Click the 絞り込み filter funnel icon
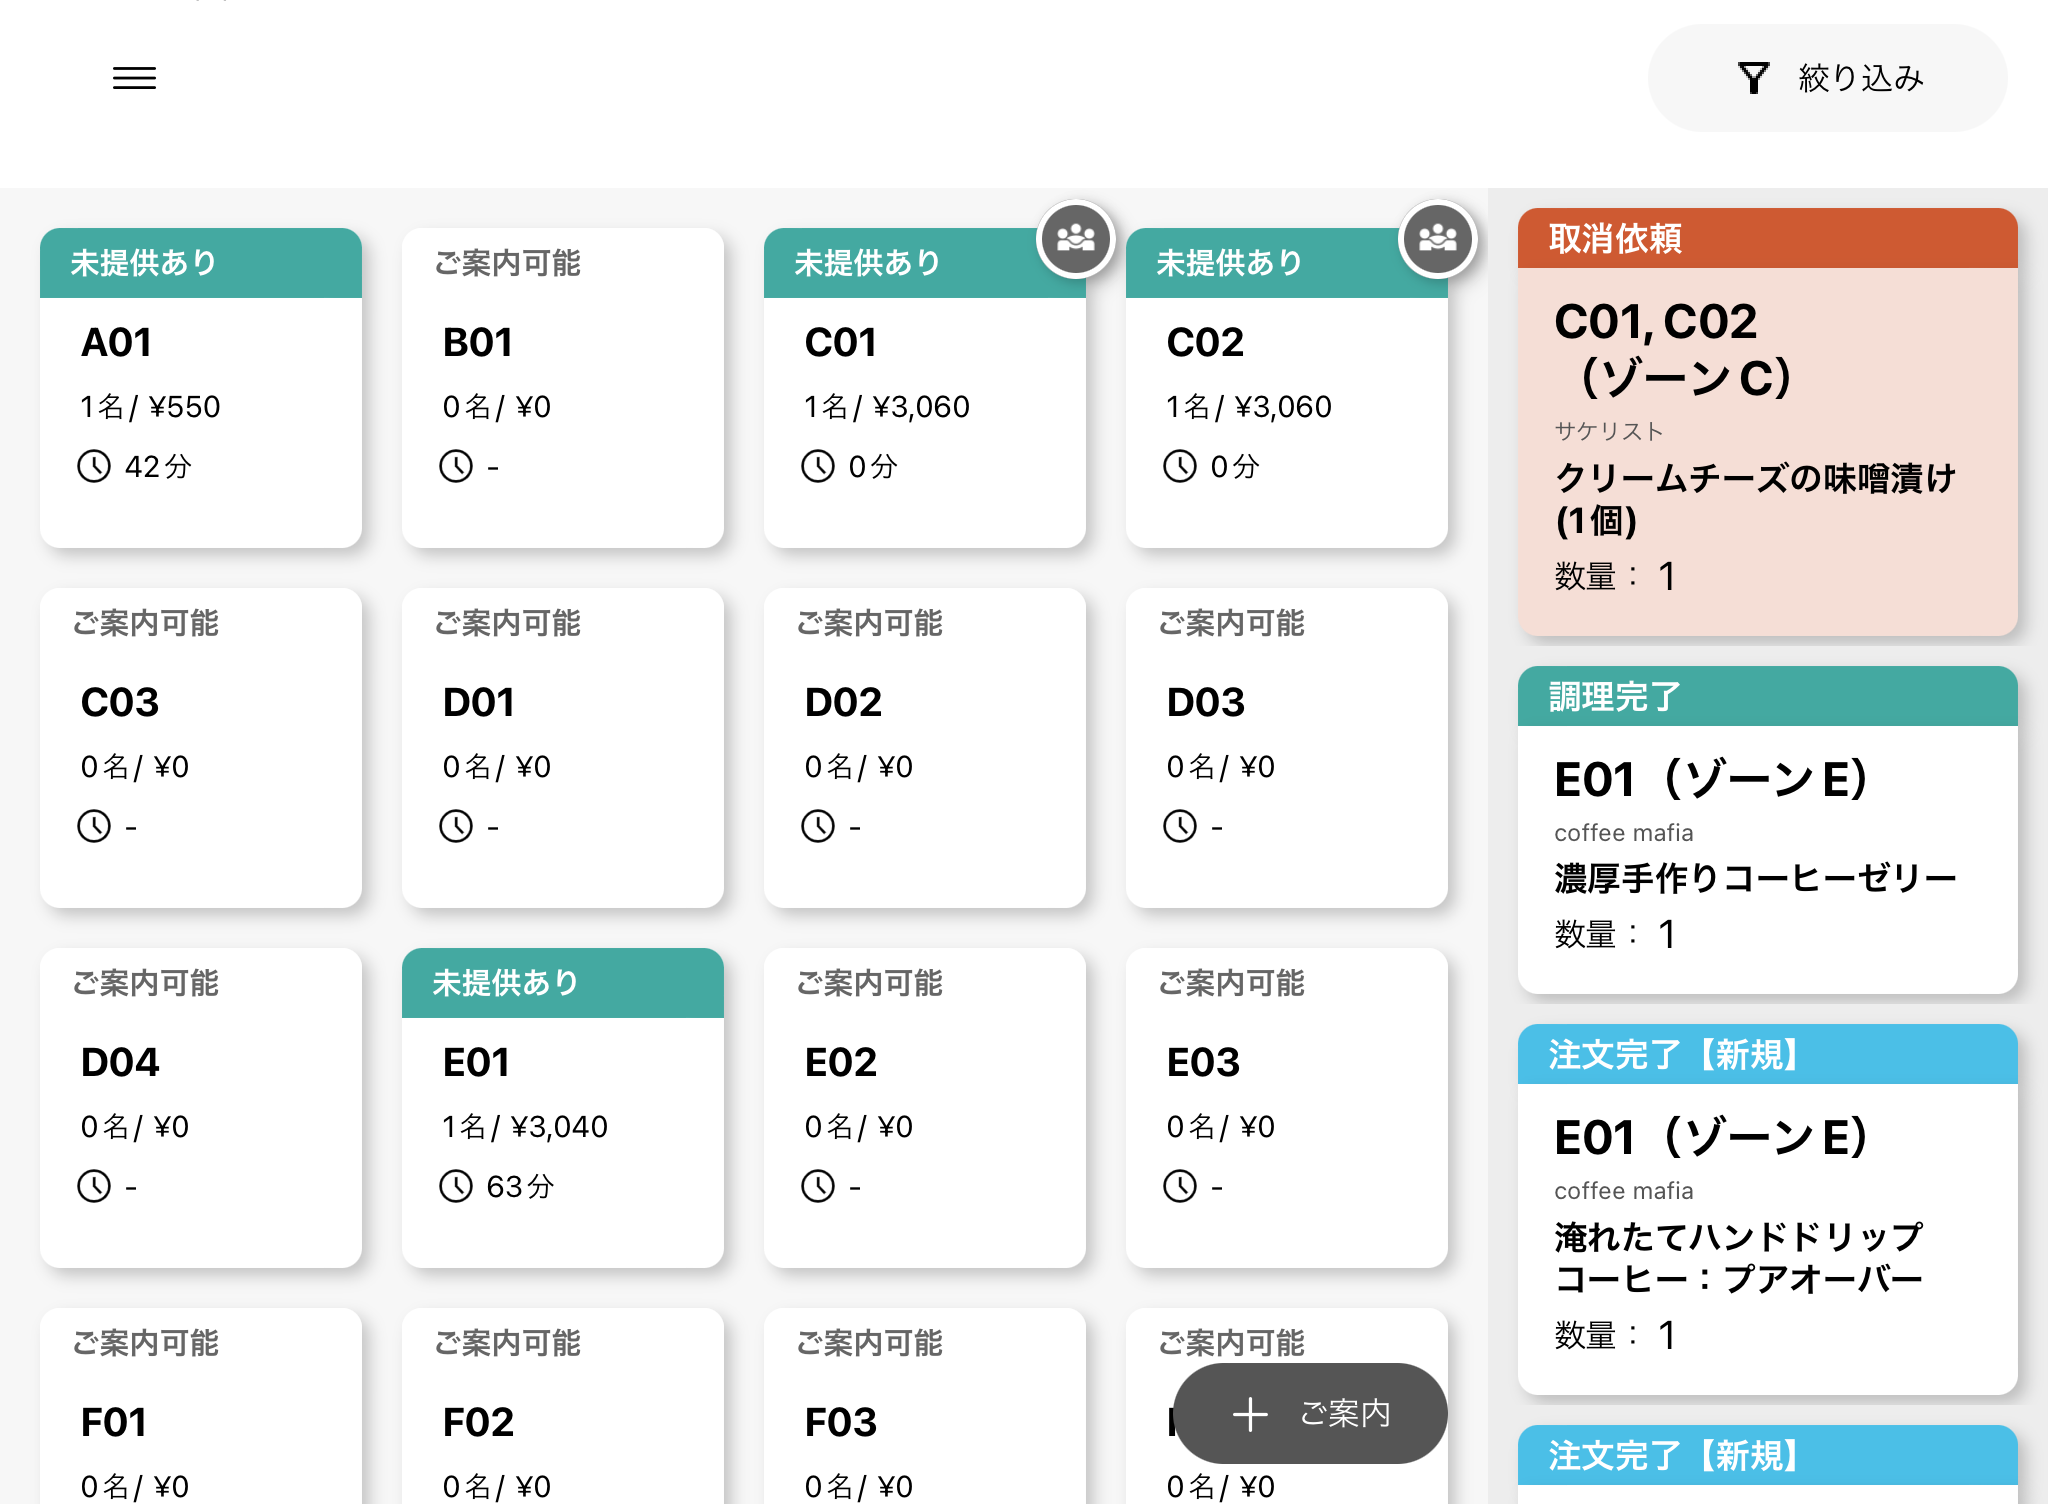Screen dimensions: 2048x1504 (1753, 78)
